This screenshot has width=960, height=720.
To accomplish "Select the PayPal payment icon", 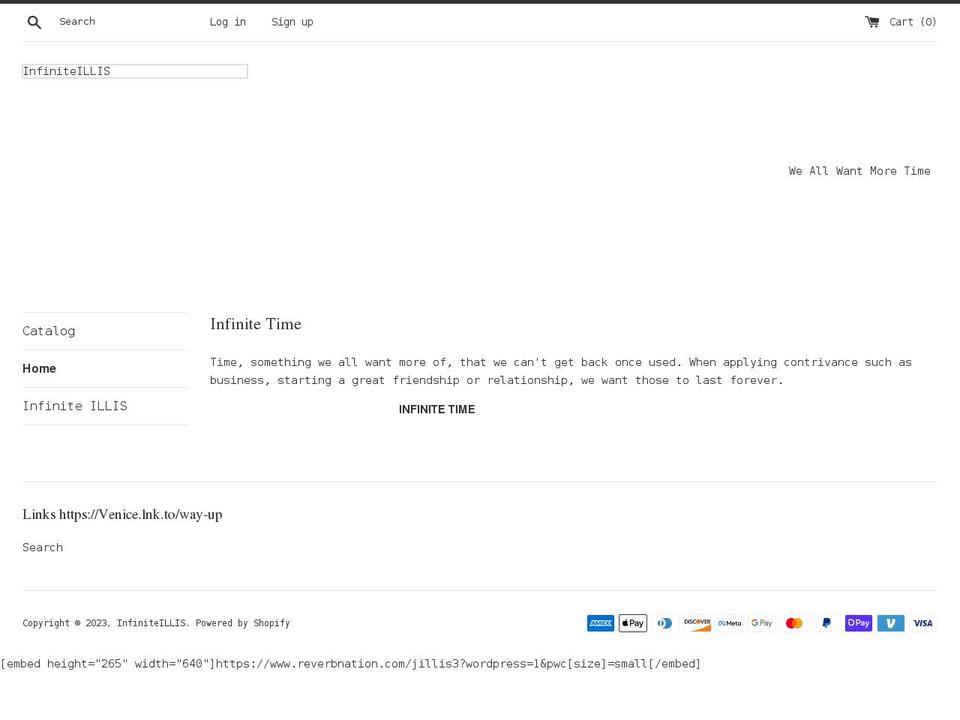I will pos(827,623).
